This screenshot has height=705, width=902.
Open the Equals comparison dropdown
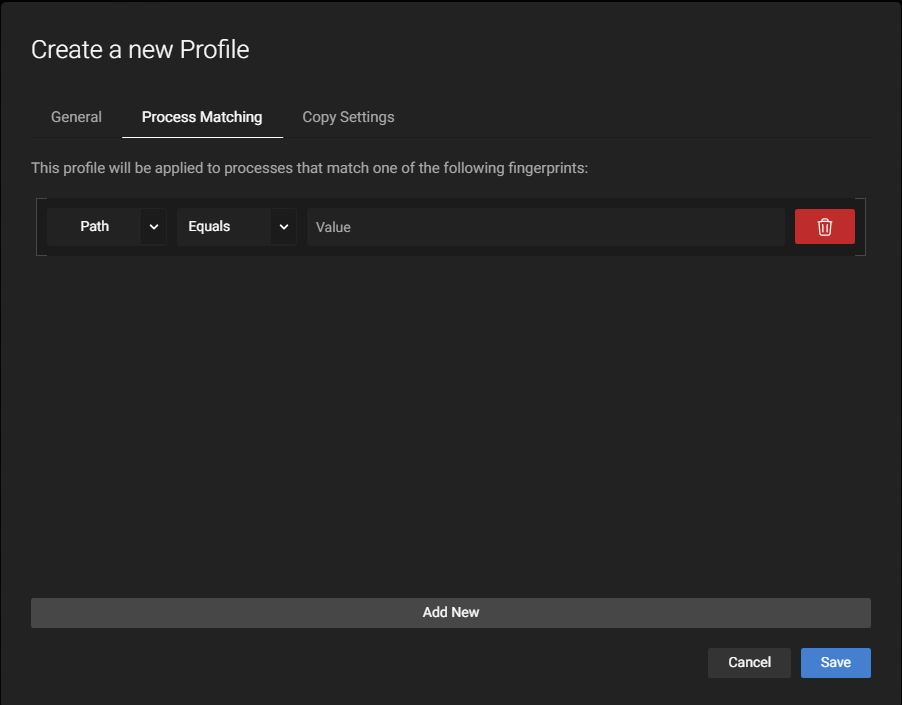tap(236, 227)
